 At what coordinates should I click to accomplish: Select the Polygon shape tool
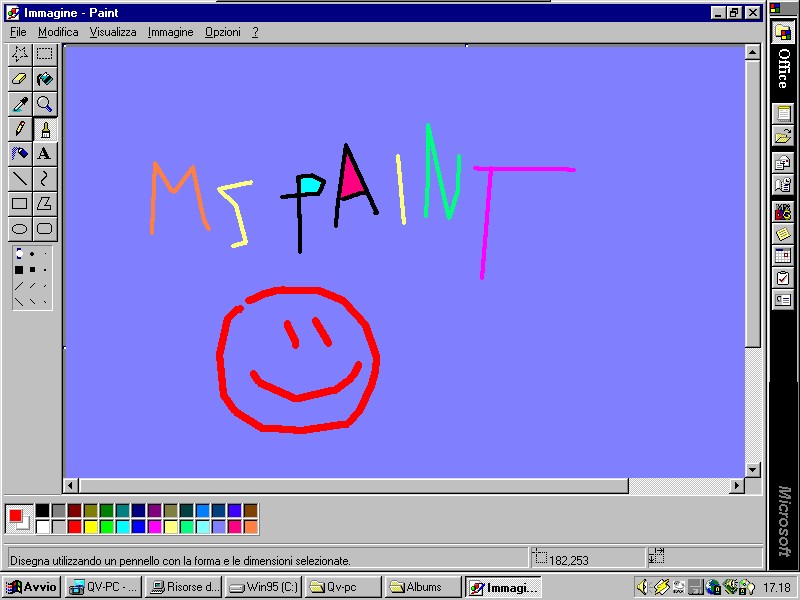45,204
